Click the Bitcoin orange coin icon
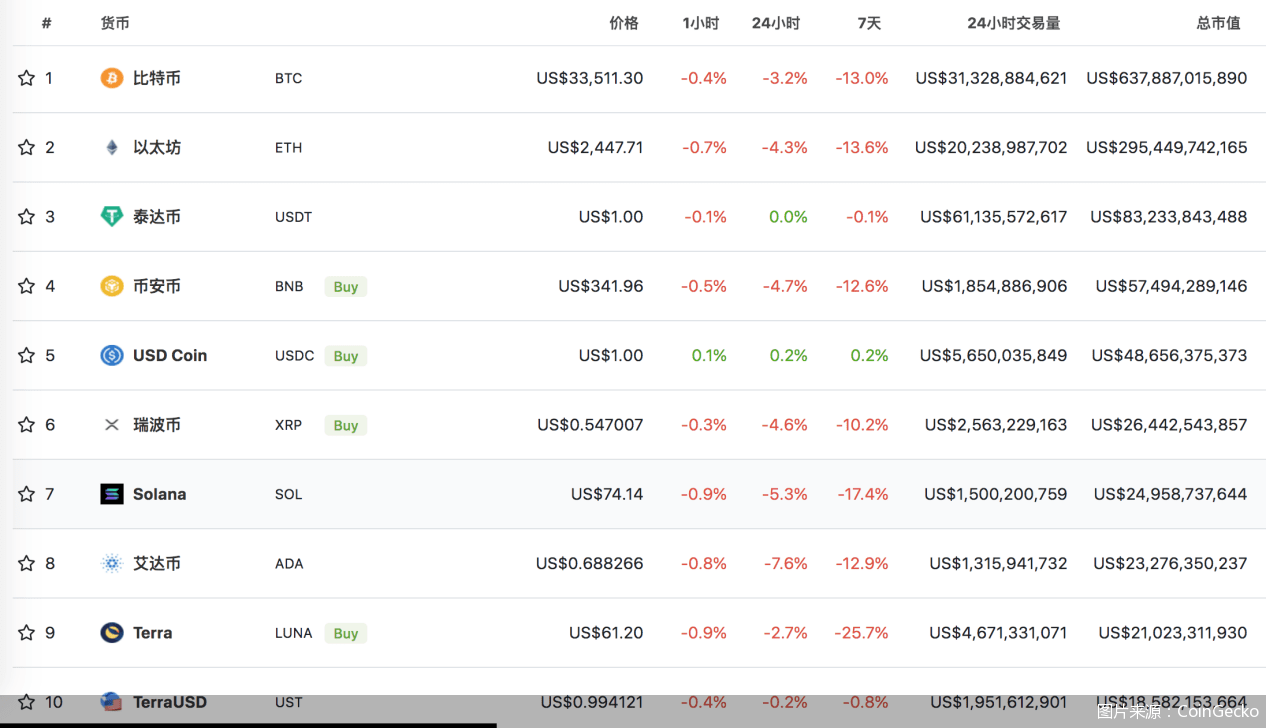Screen dimensions: 1266x728 point(112,78)
